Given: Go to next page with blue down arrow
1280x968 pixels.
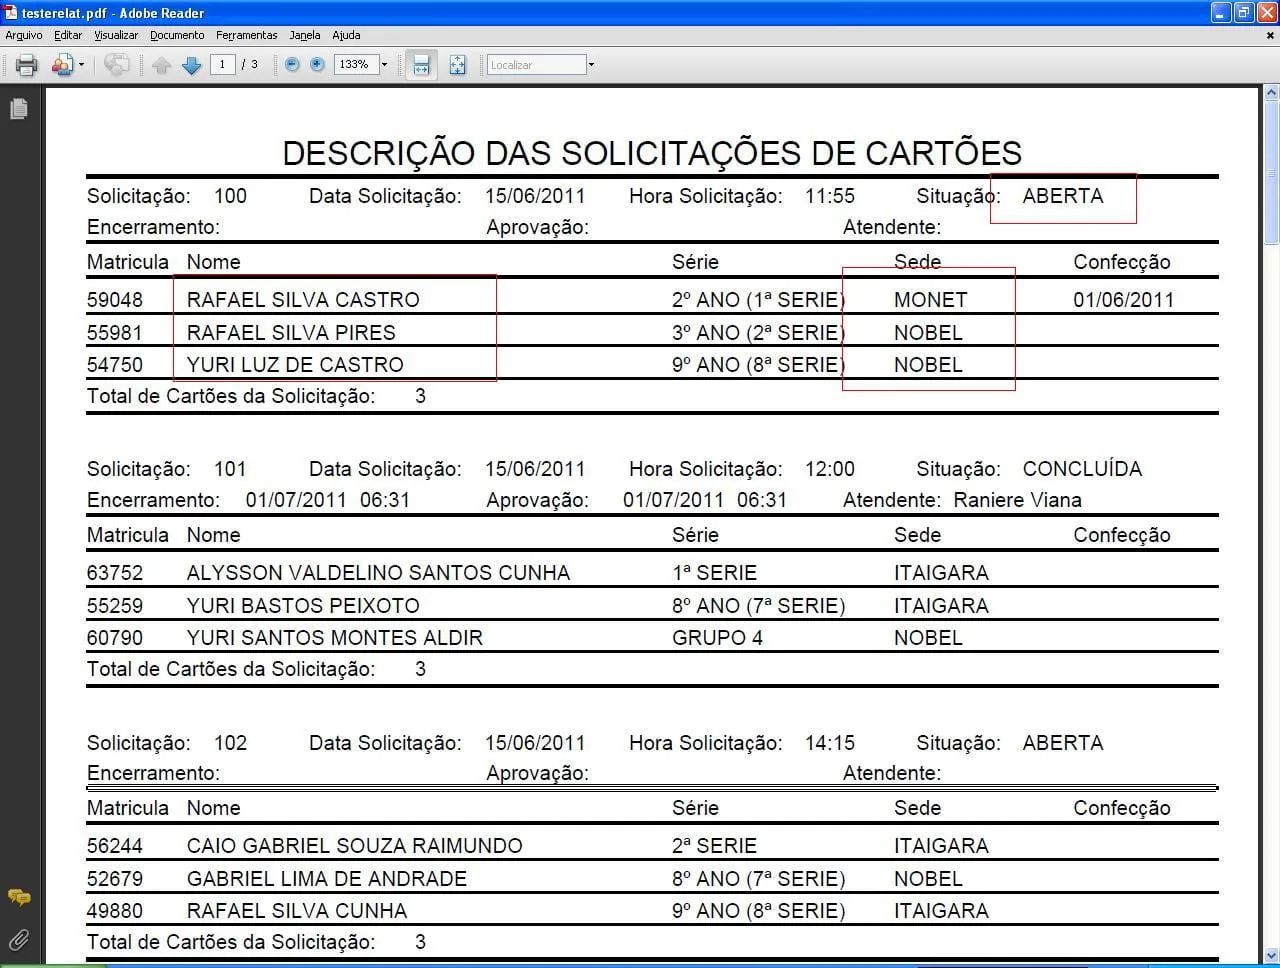Looking at the screenshot, I should click(x=191, y=65).
